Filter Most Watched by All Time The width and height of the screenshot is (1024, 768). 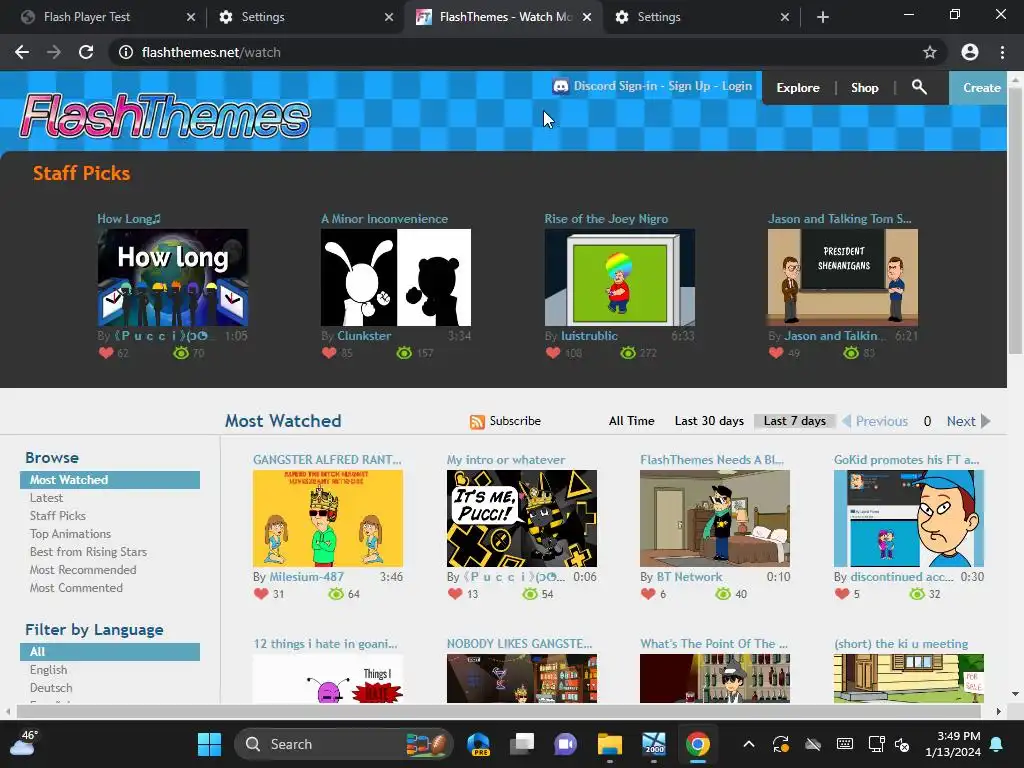coord(632,421)
